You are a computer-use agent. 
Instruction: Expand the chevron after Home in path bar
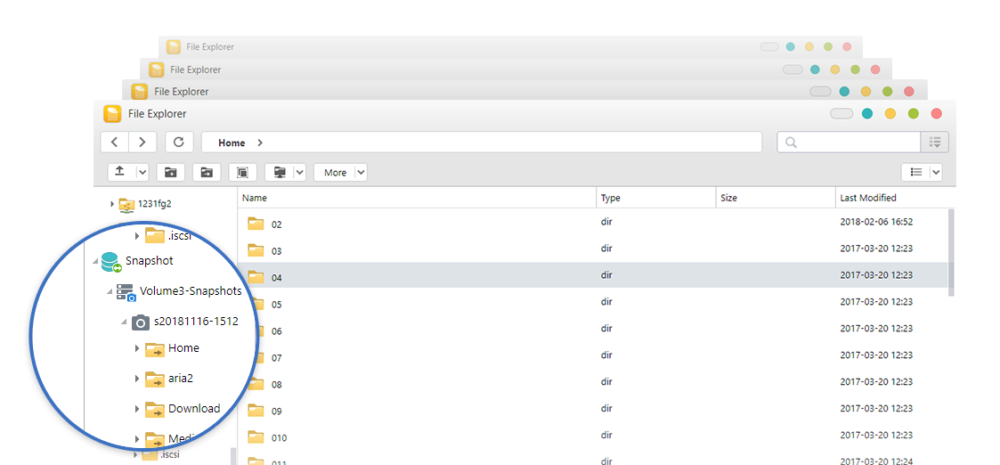click(260, 143)
